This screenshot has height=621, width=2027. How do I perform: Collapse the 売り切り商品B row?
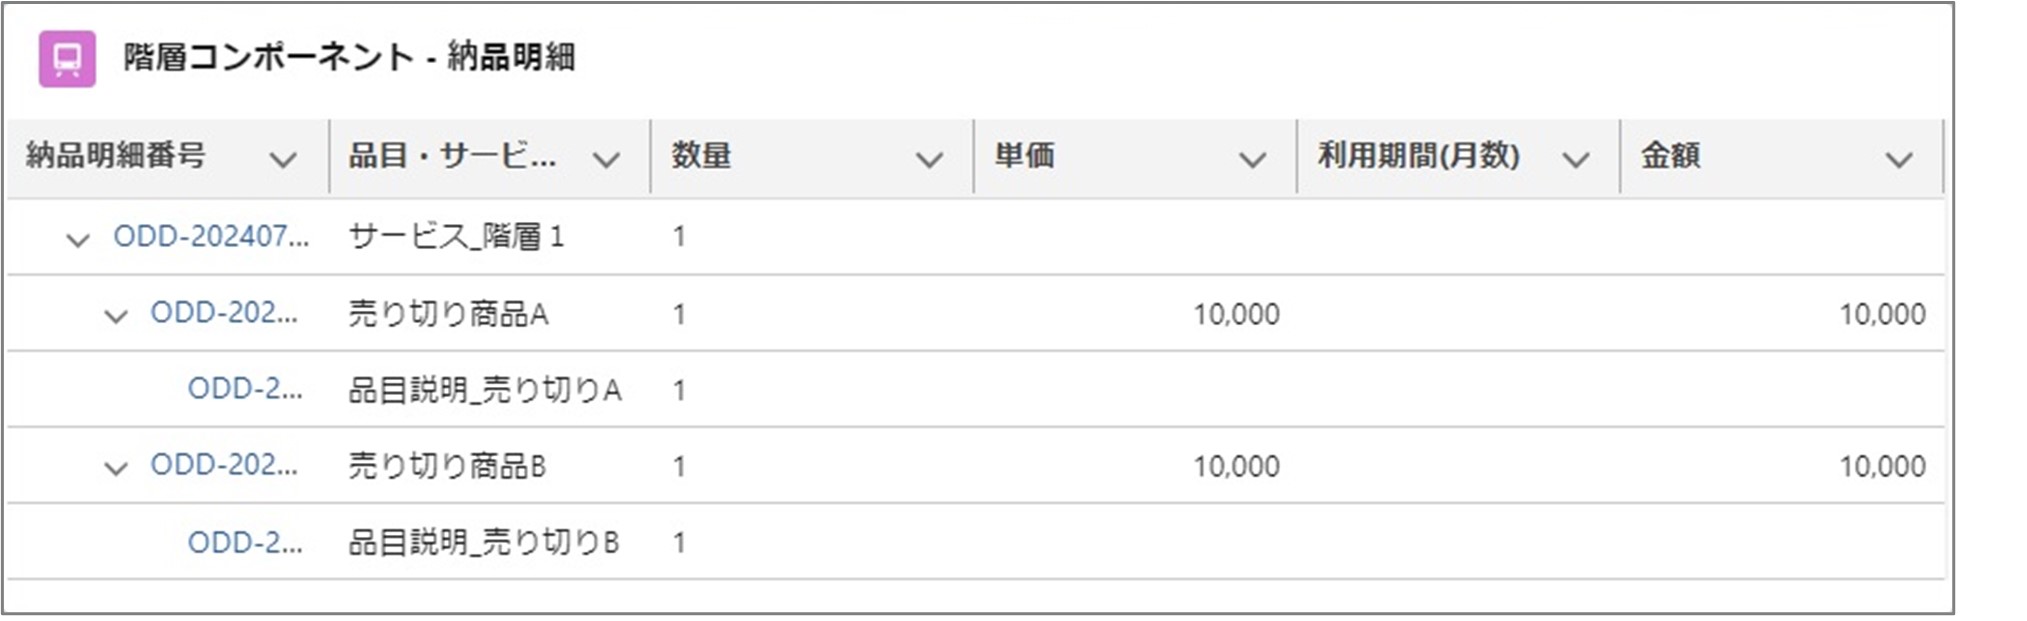pos(116,468)
